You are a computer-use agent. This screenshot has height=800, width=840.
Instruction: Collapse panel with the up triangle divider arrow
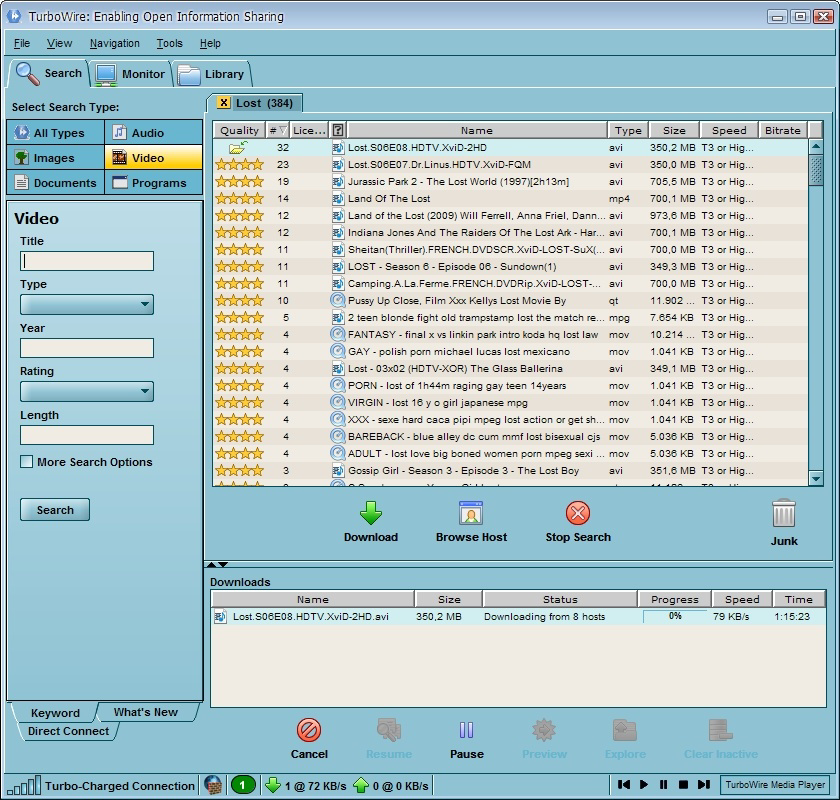pos(212,564)
